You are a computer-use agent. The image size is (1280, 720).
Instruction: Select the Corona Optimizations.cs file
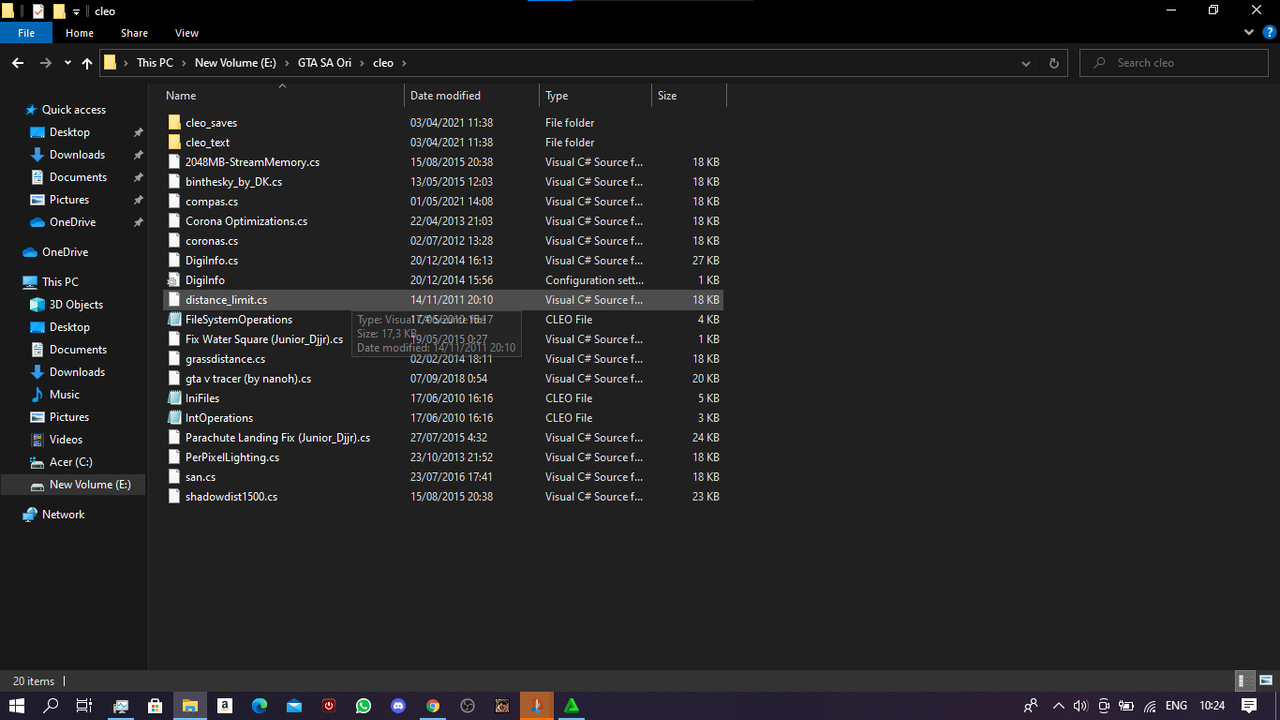(442, 221)
